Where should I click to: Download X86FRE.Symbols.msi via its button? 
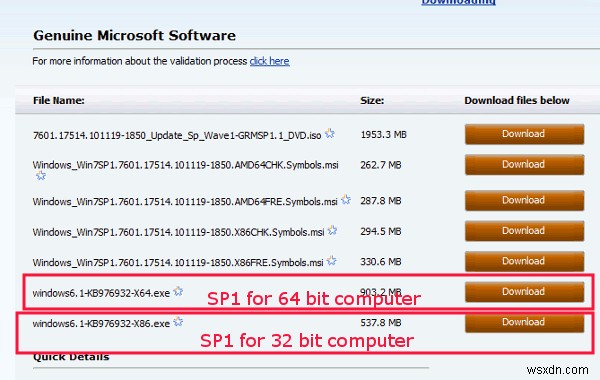(x=524, y=261)
